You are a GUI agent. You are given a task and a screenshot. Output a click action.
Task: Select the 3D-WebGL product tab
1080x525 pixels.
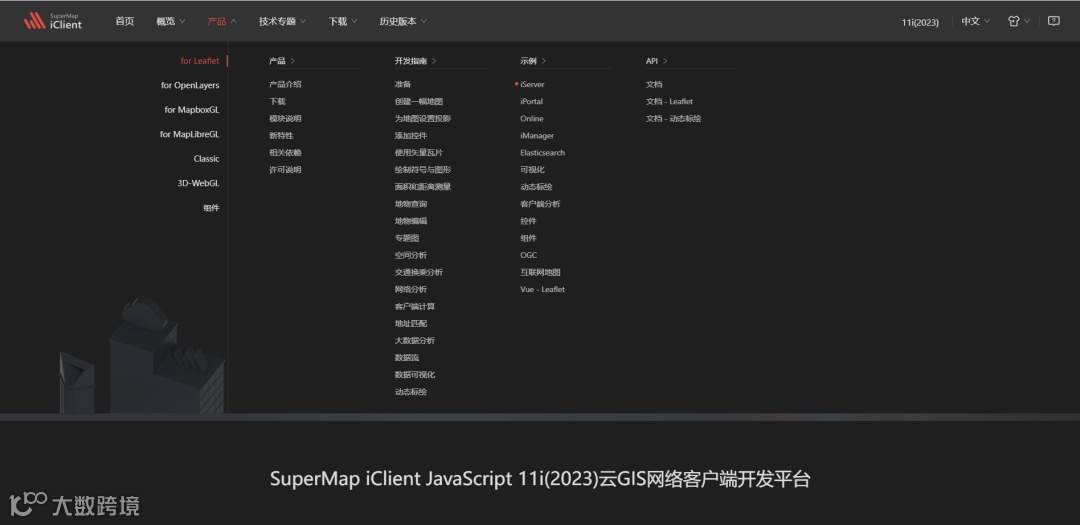pyautogui.click(x=198, y=183)
